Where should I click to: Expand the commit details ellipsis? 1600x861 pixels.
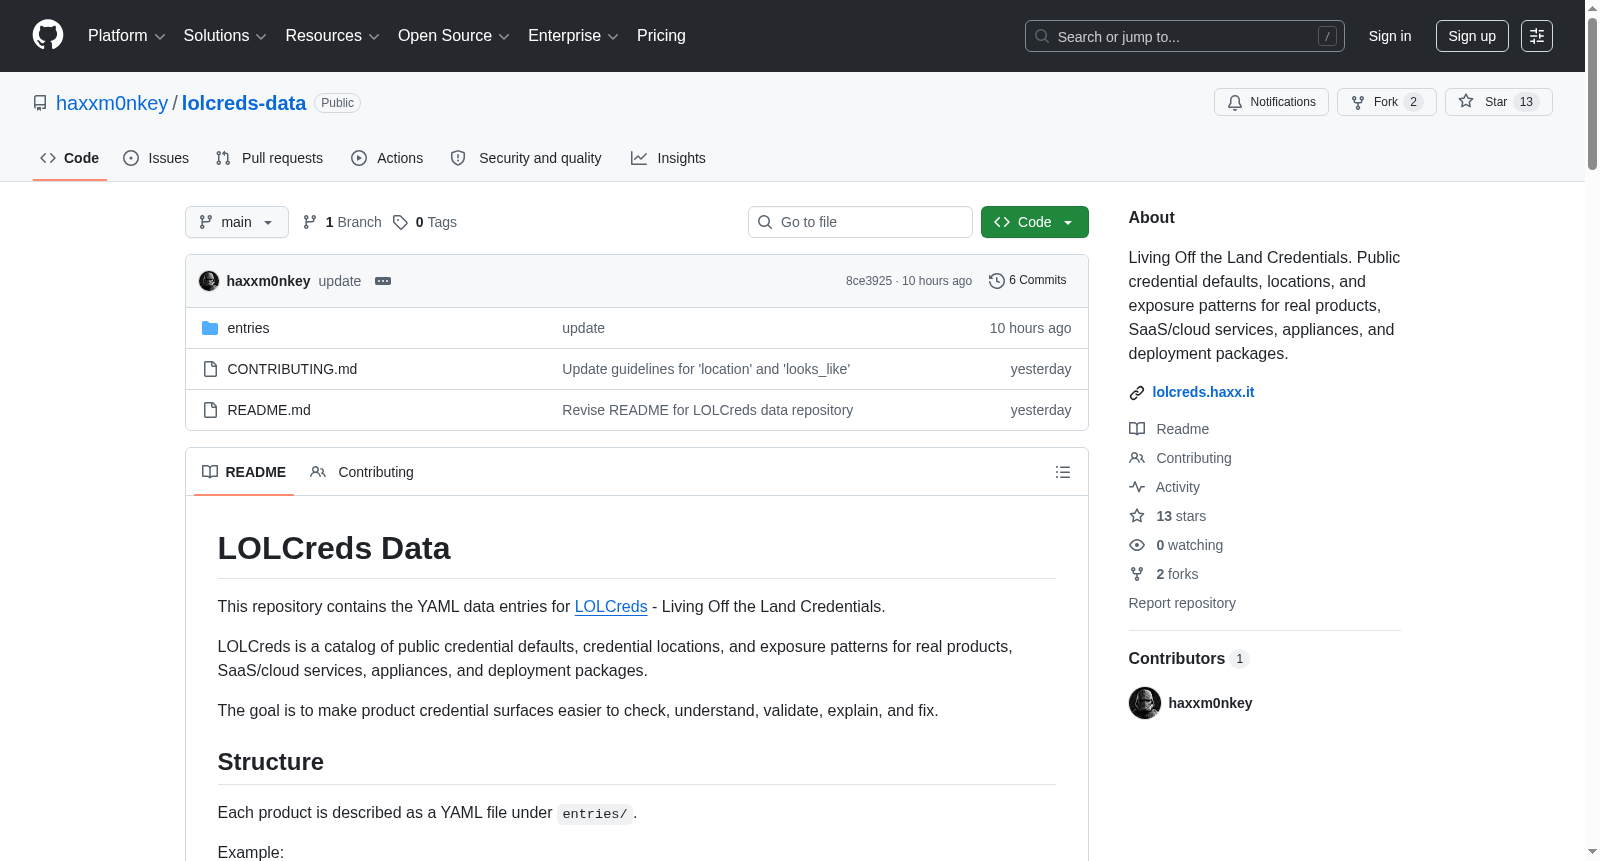click(383, 281)
